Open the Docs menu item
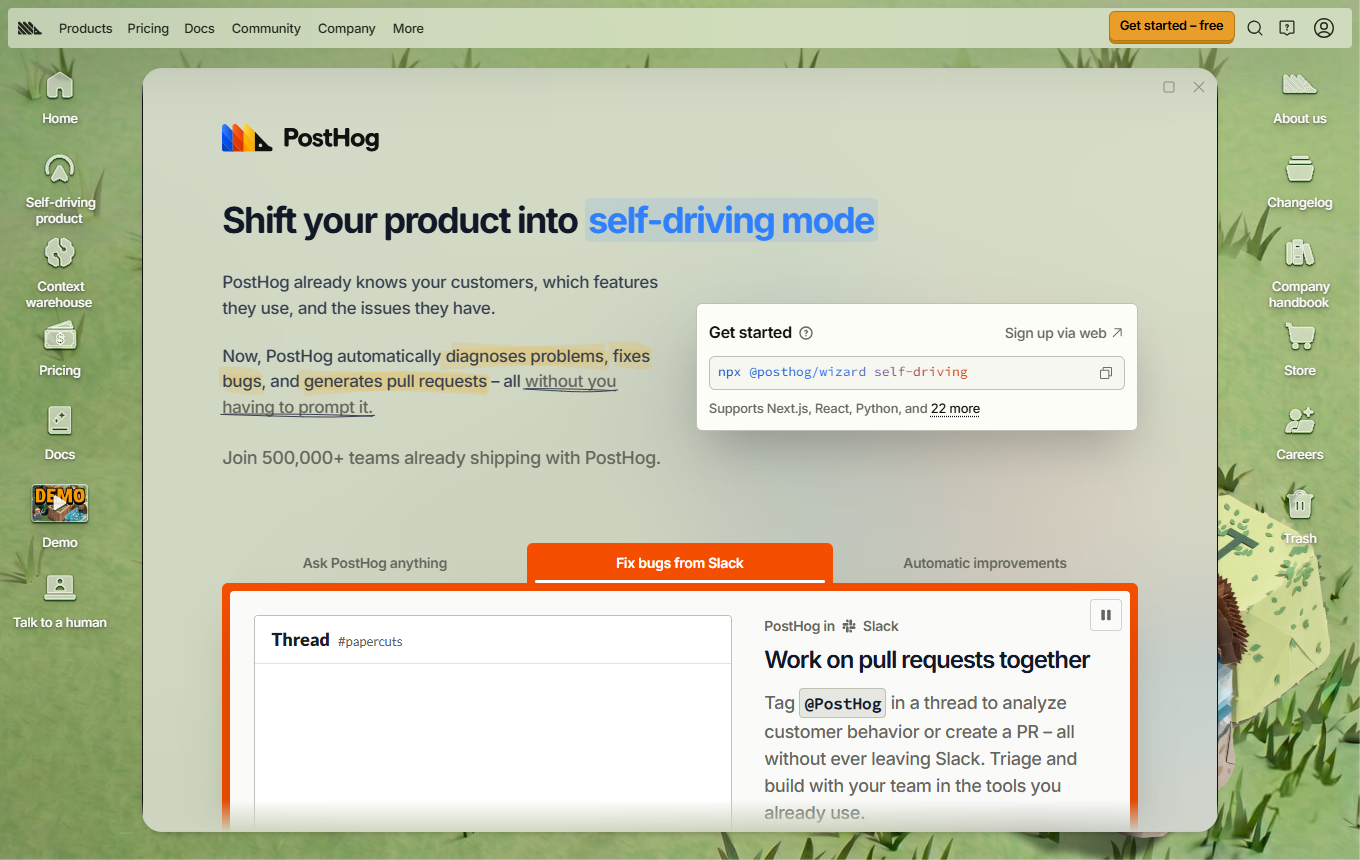The height and width of the screenshot is (860, 1360). tap(200, 28)
